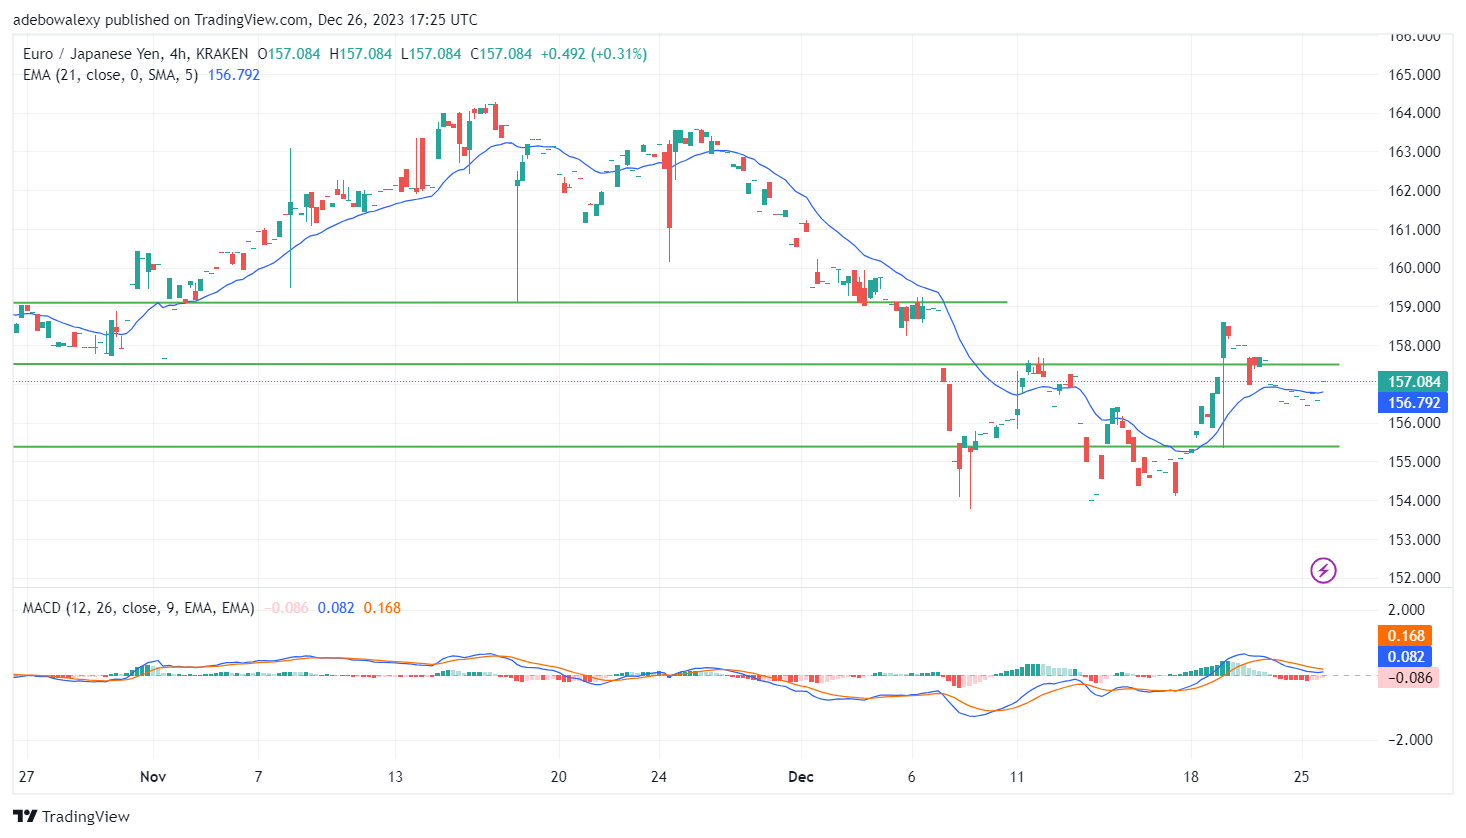Click the blue 0.082 MACD axis label
This screenshot has height=838, width=1466.
(1406, 657)
